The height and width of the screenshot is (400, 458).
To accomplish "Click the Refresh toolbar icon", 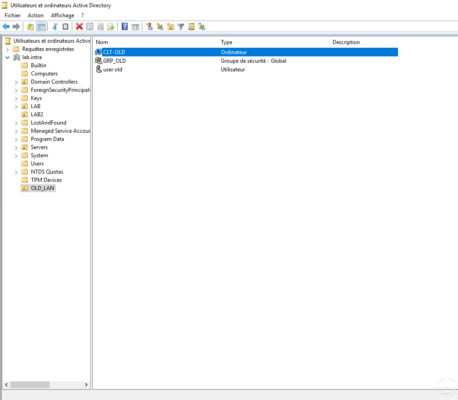I will tap(100, 27).
